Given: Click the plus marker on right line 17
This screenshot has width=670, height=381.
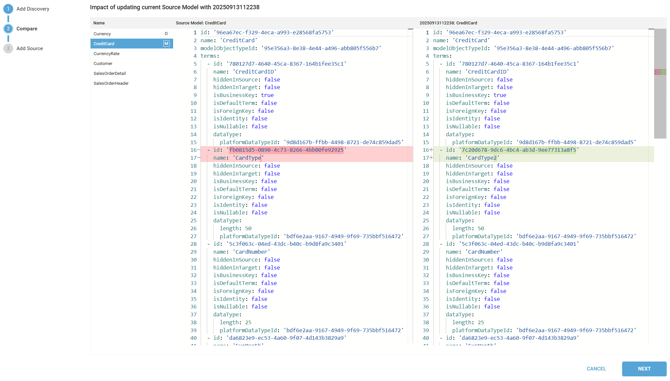Looking at the screenshot, I should point(431,158).
